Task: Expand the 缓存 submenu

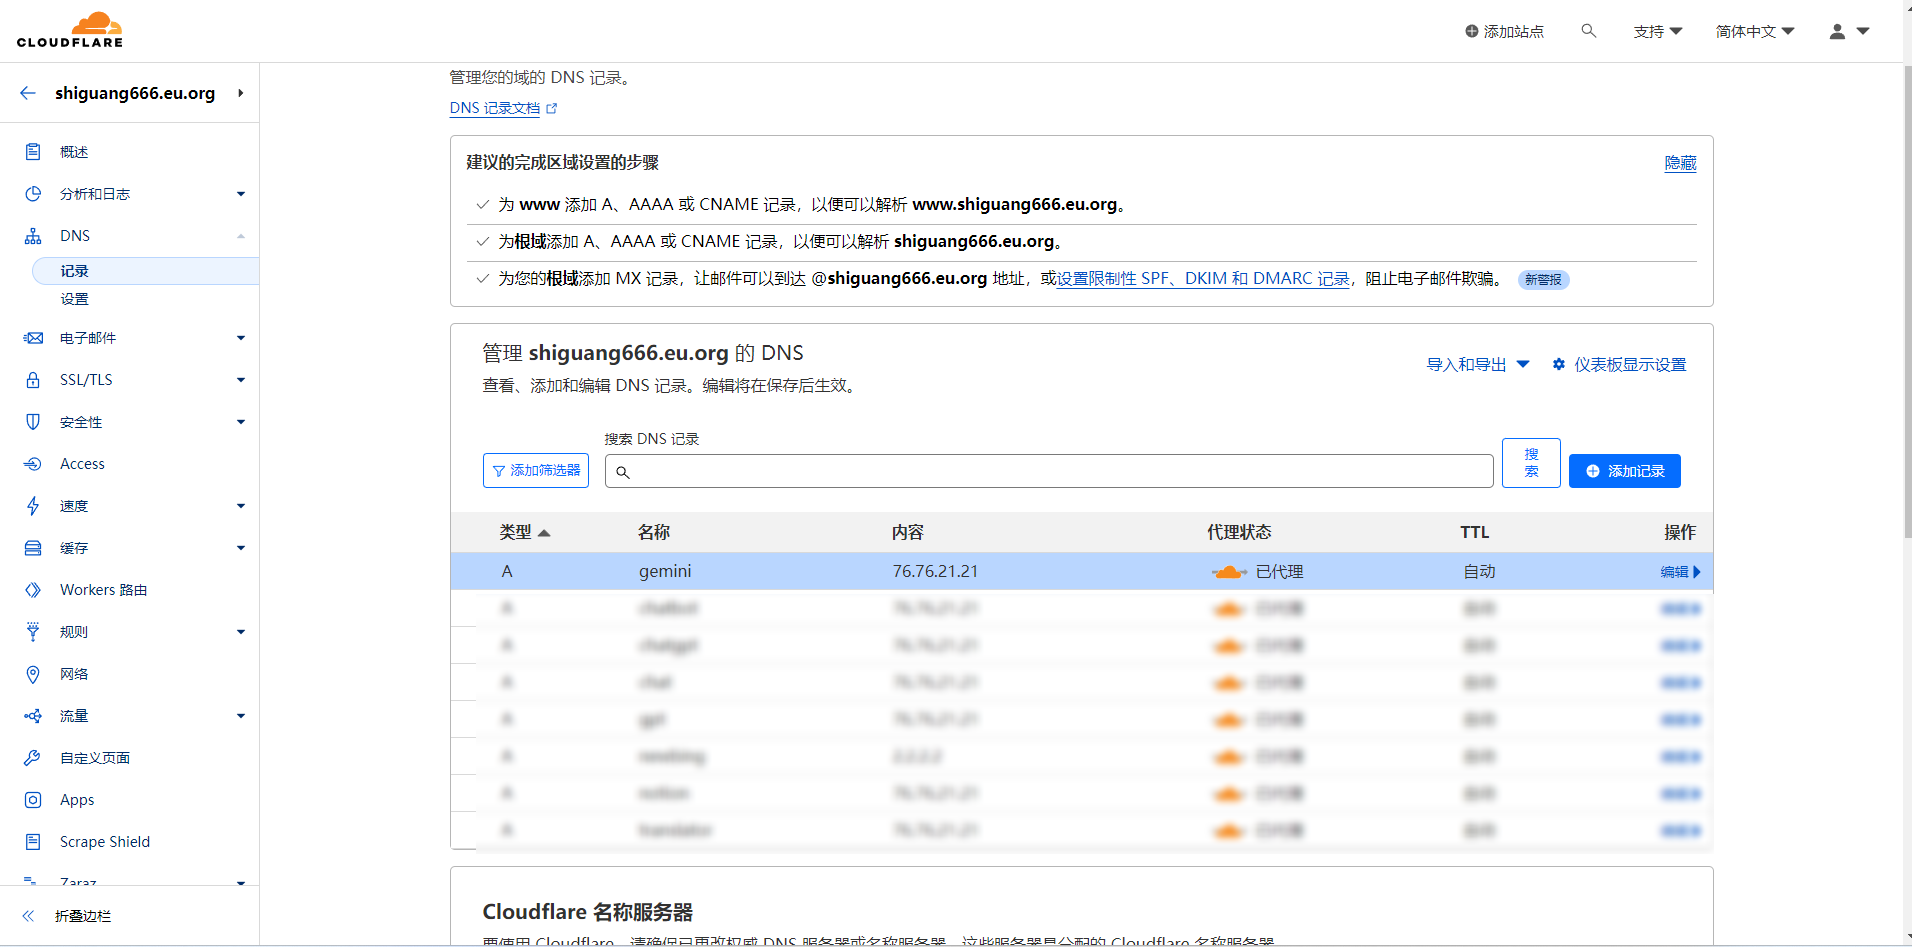Action: tap(241, 548)
